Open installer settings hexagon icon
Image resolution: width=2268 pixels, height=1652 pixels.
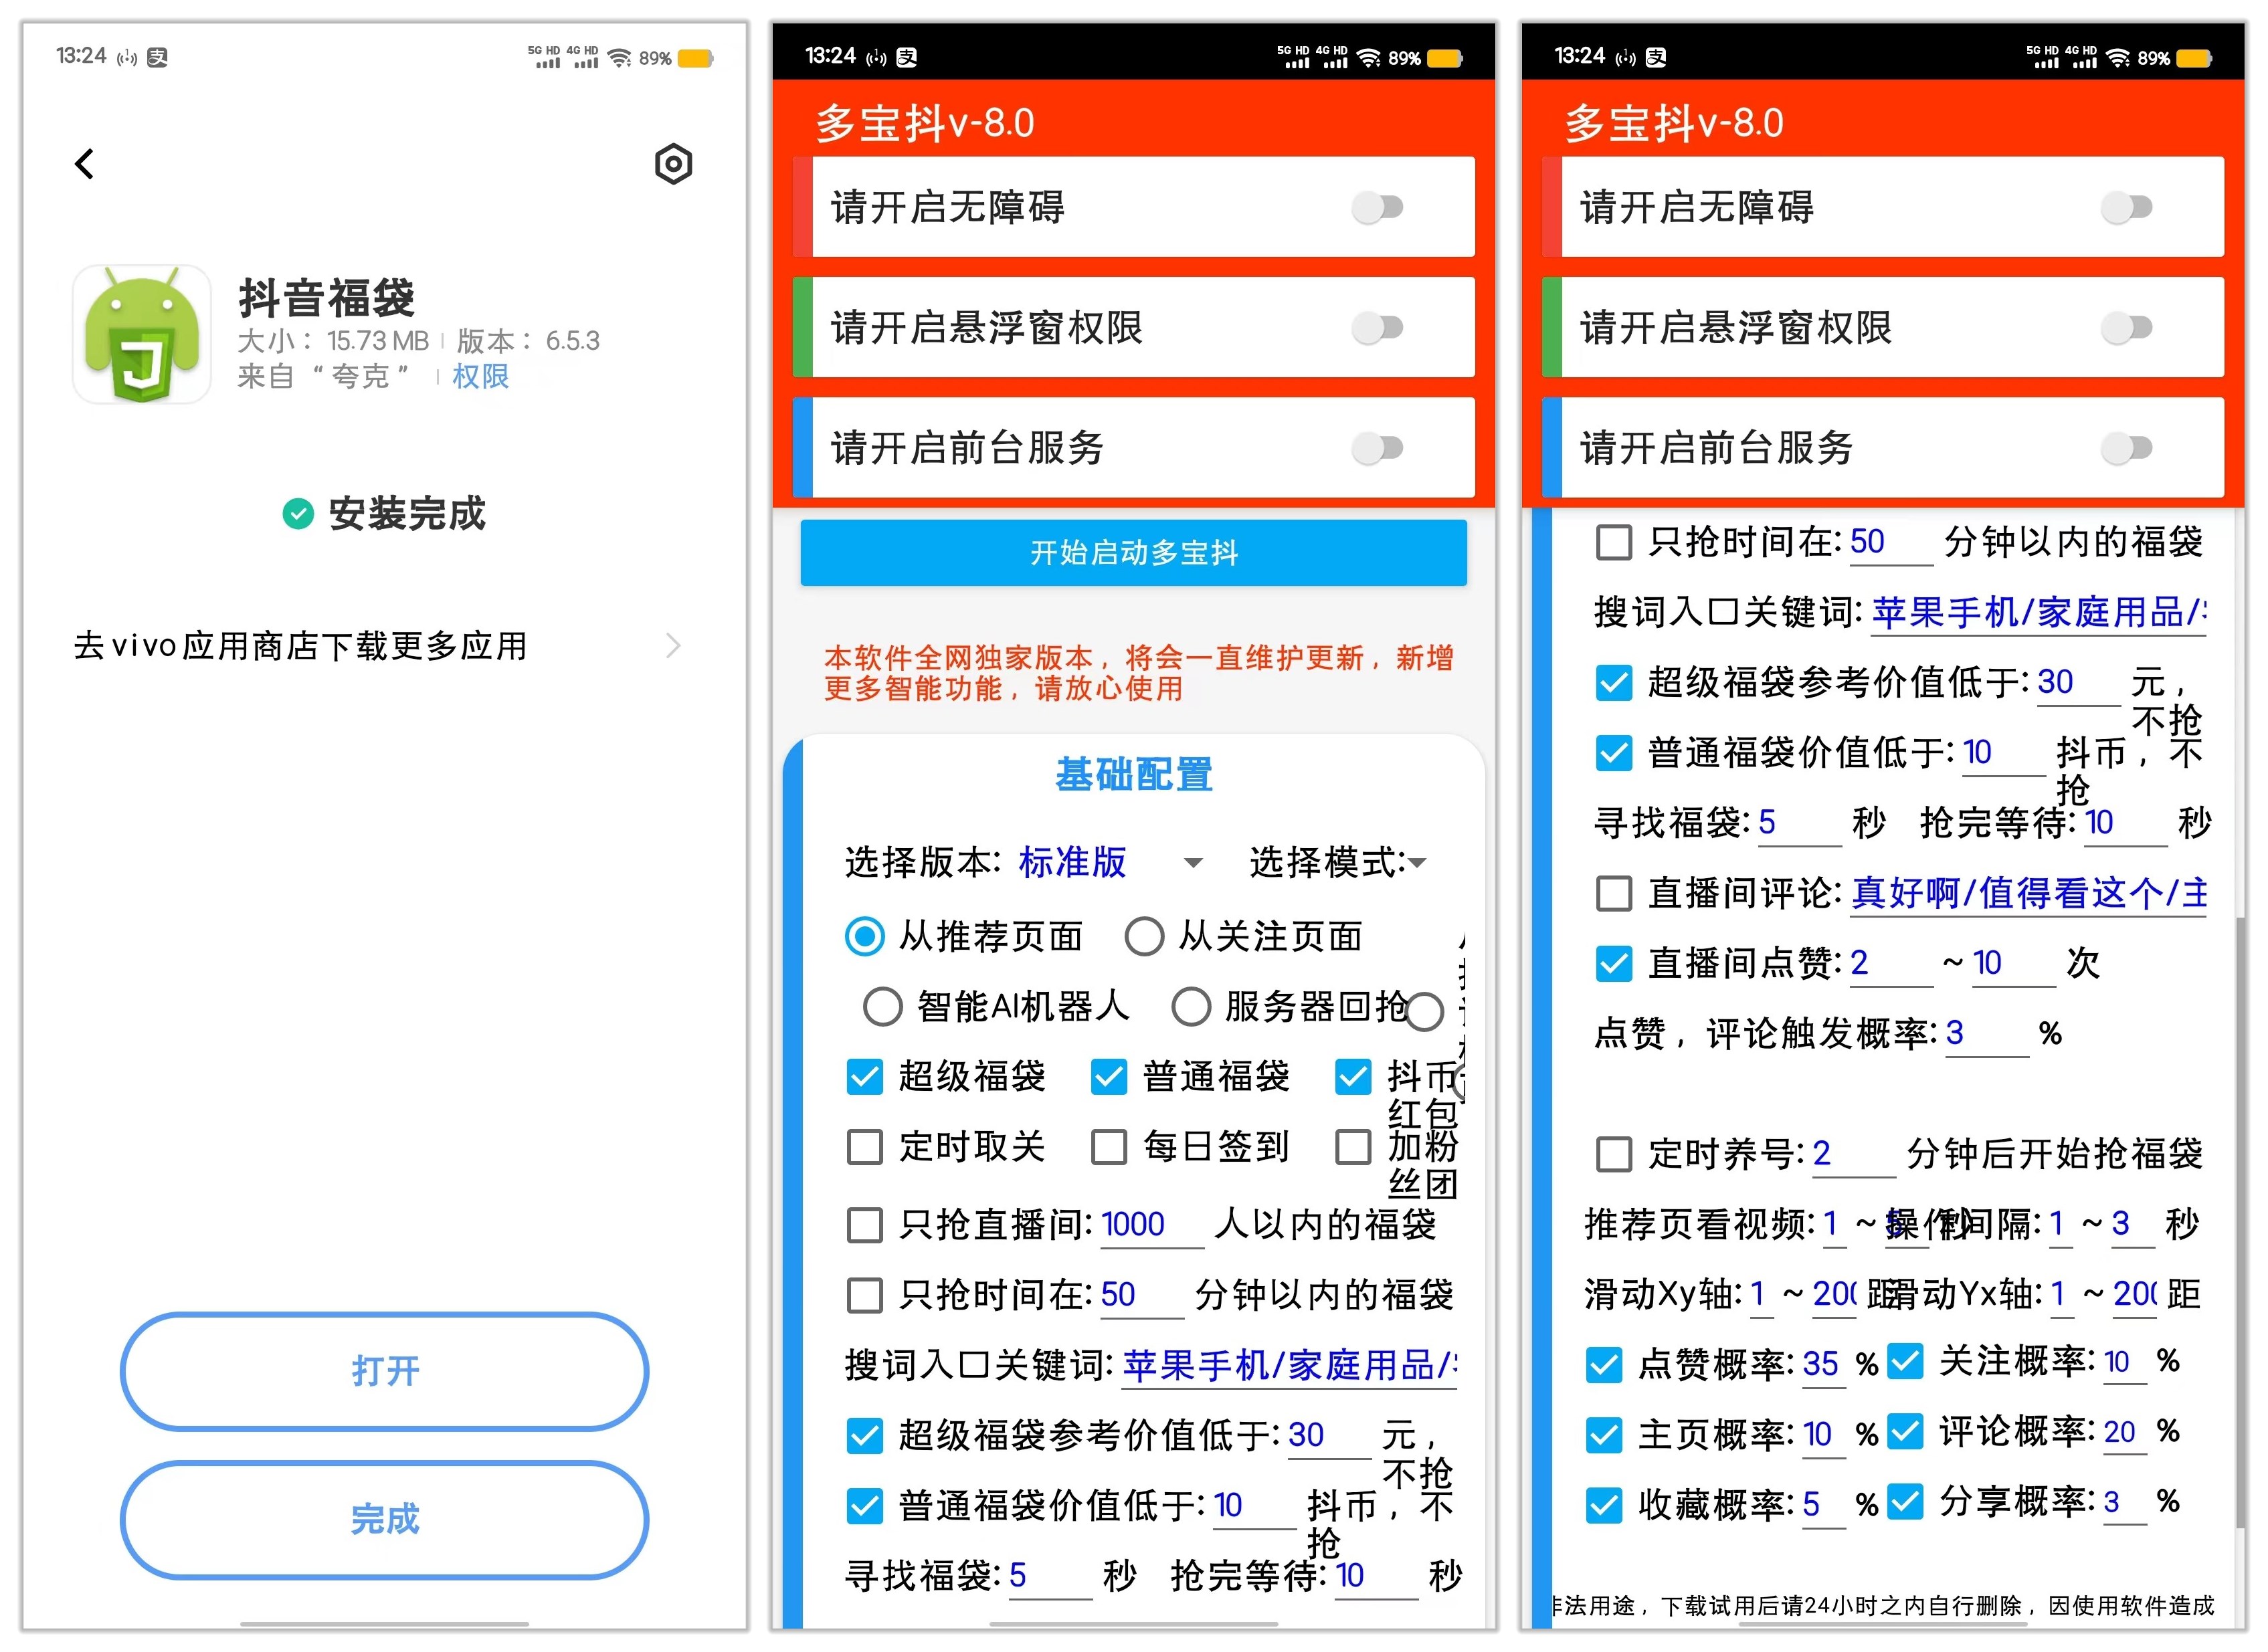673,164
